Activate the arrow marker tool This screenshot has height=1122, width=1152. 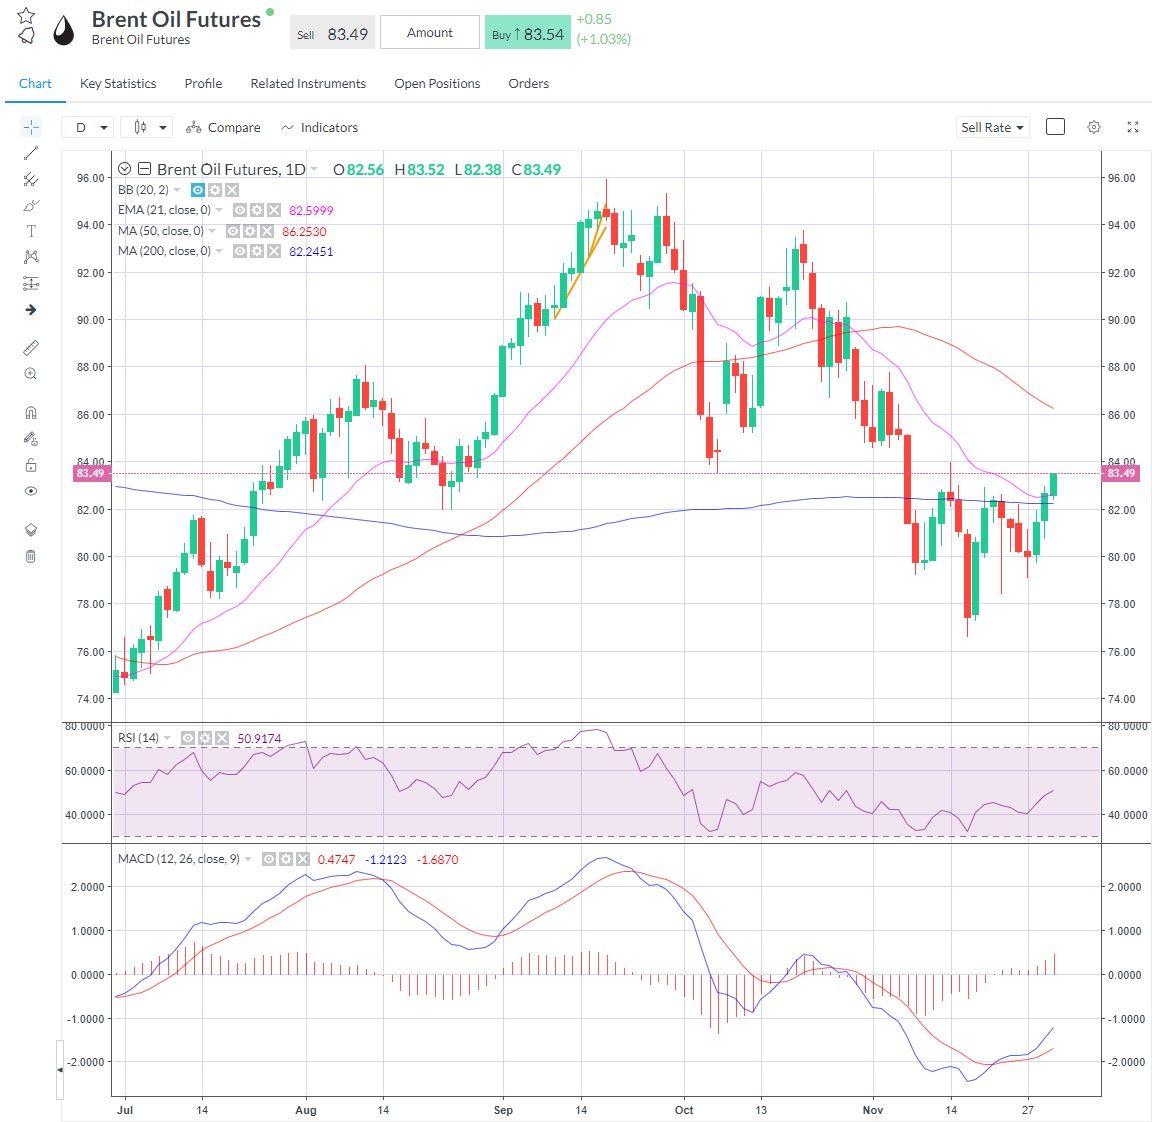(x=31, y=310)
